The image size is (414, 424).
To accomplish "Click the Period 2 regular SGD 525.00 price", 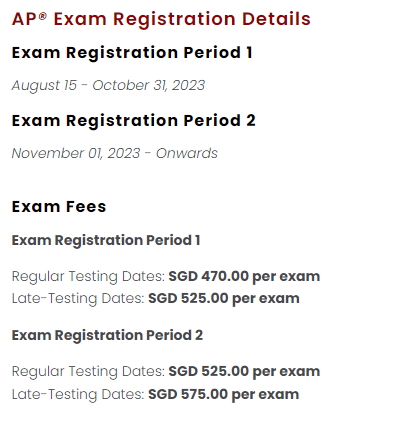I will pyautogui.click(x=244, y=371).
